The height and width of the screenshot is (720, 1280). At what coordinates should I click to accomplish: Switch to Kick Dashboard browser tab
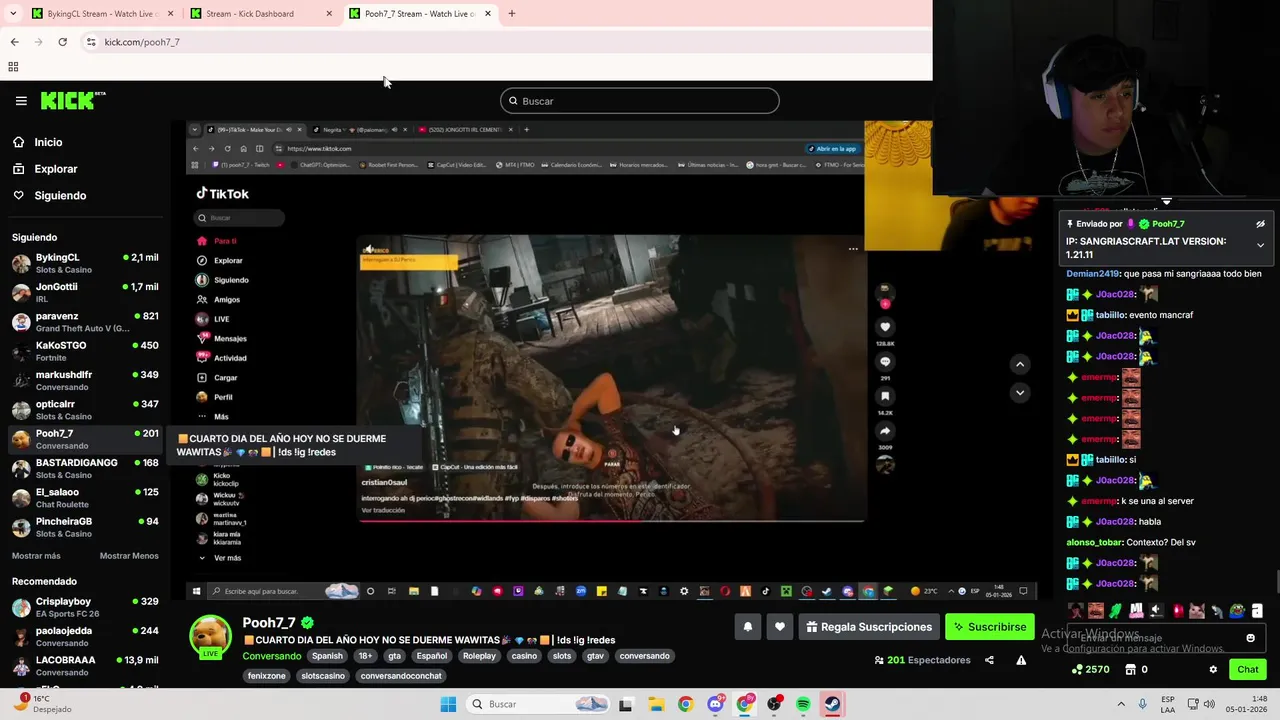click(x=260, y=14)
